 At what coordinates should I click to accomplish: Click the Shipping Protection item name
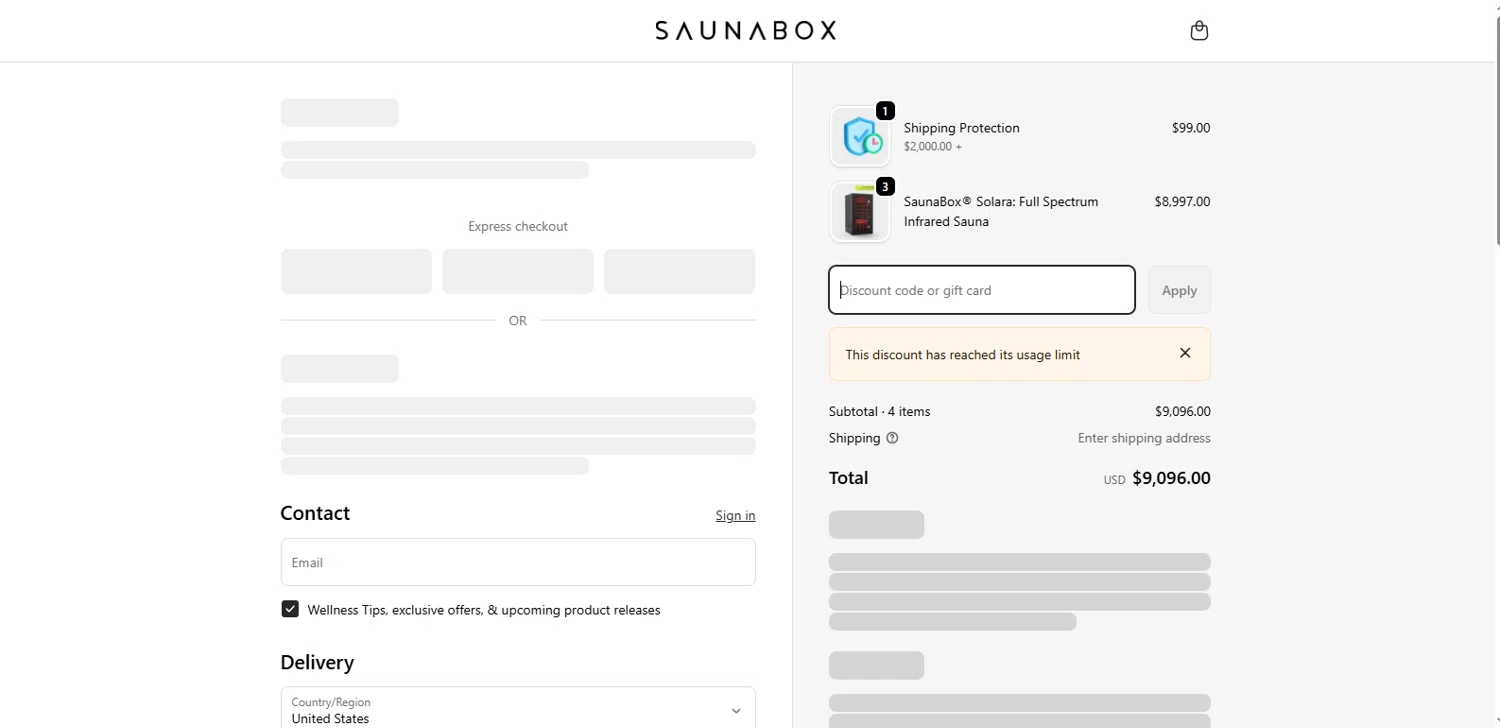[962, 128]
